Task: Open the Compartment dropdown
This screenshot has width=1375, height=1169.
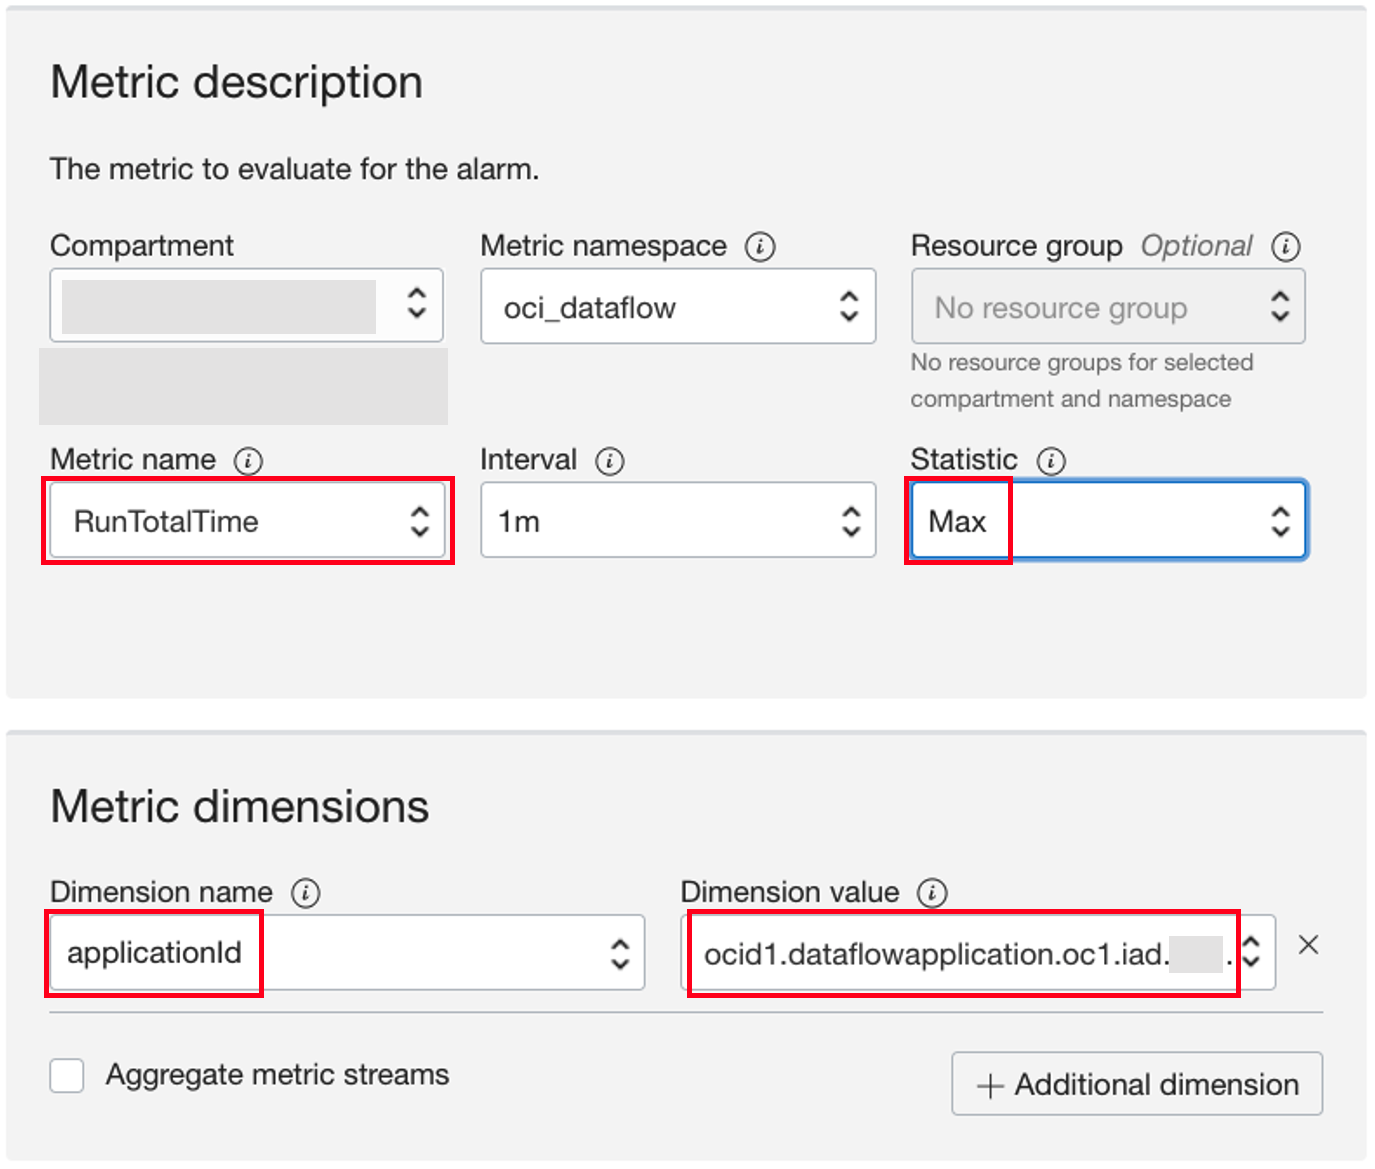Action: click(x=246, y=305)
